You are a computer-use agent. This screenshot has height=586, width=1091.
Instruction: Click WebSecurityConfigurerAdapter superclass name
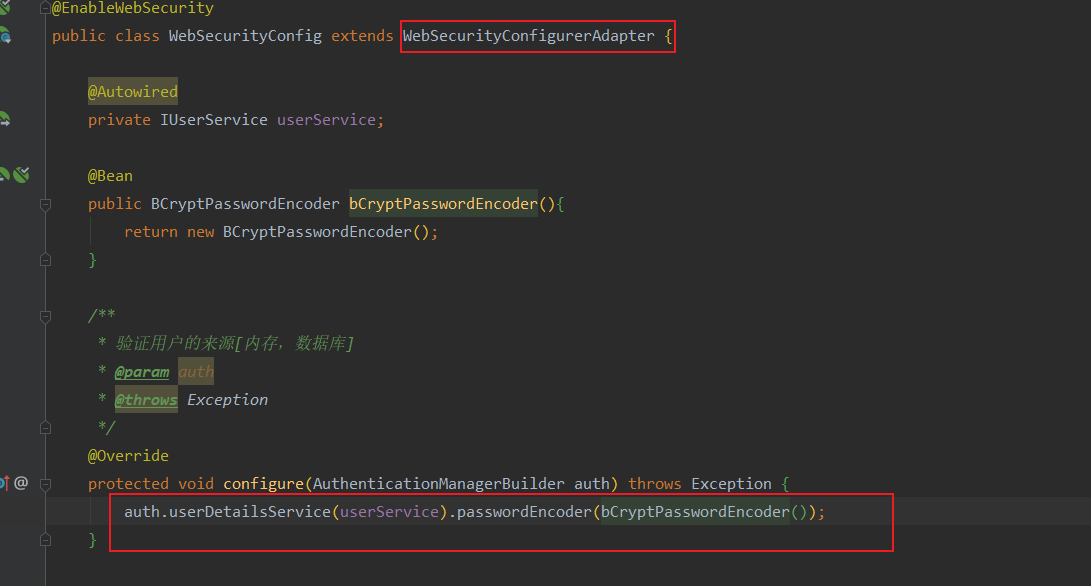click(x=528, y=35)
